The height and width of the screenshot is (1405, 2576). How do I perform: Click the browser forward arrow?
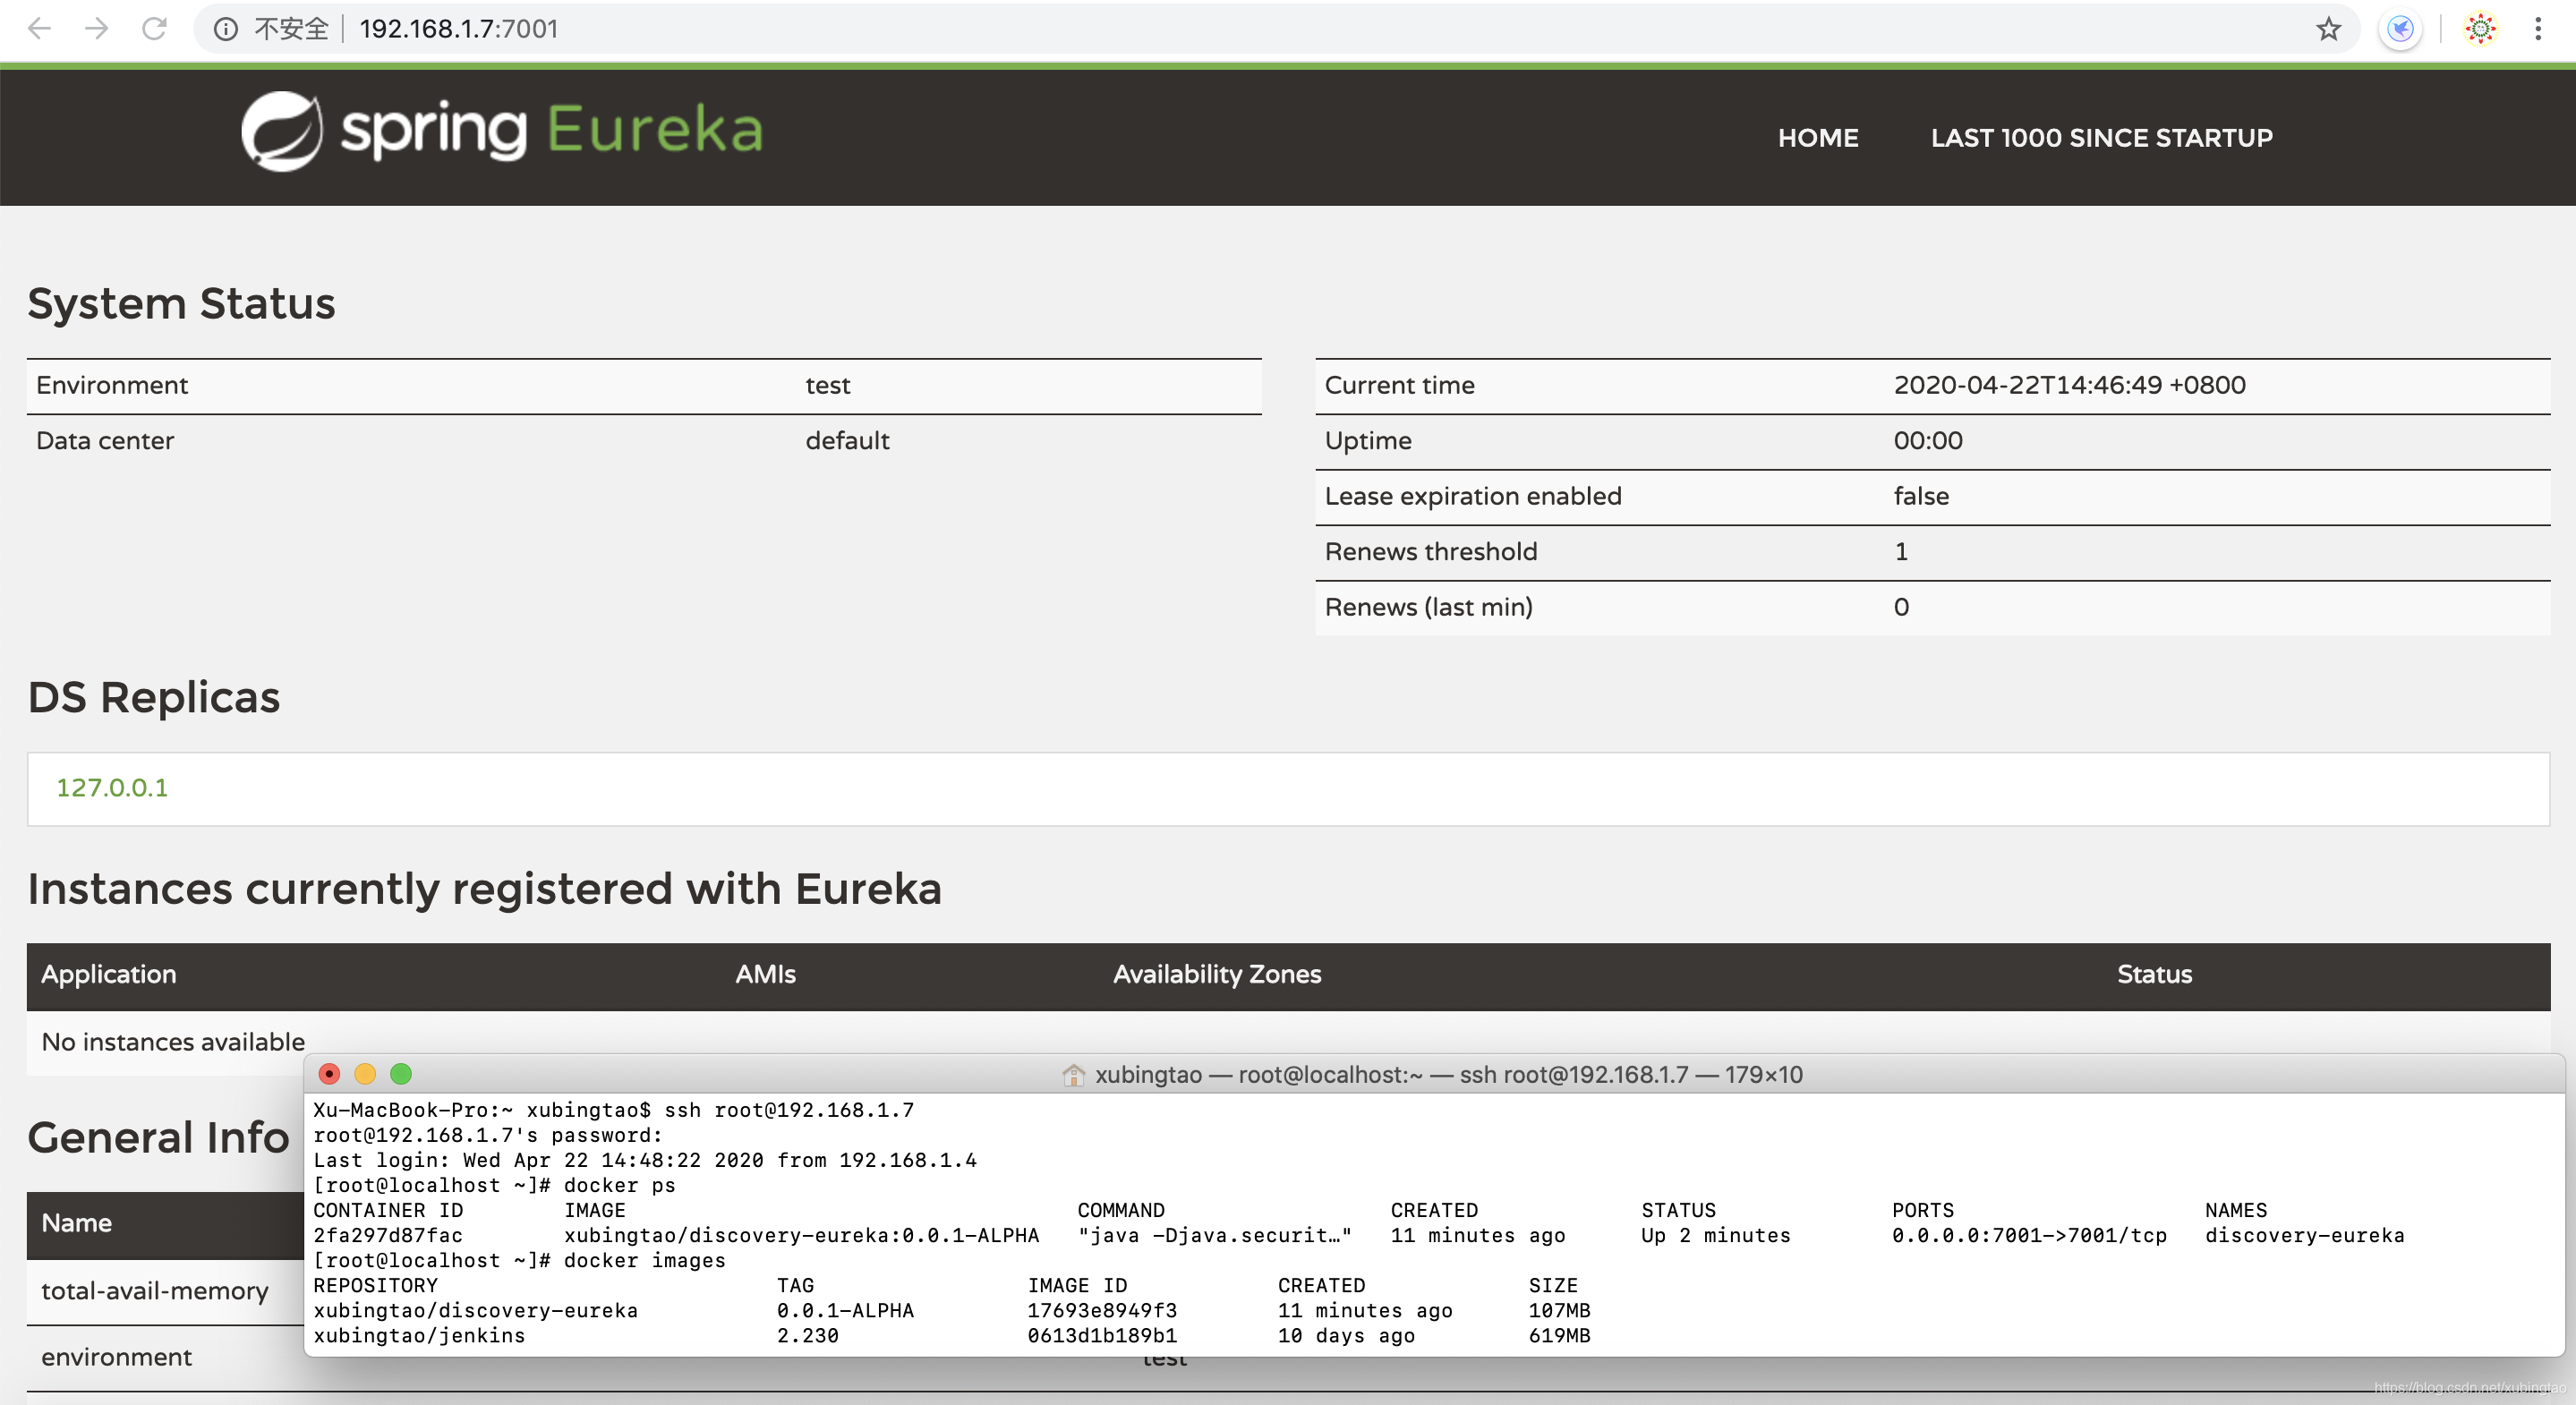coord(96,28)
